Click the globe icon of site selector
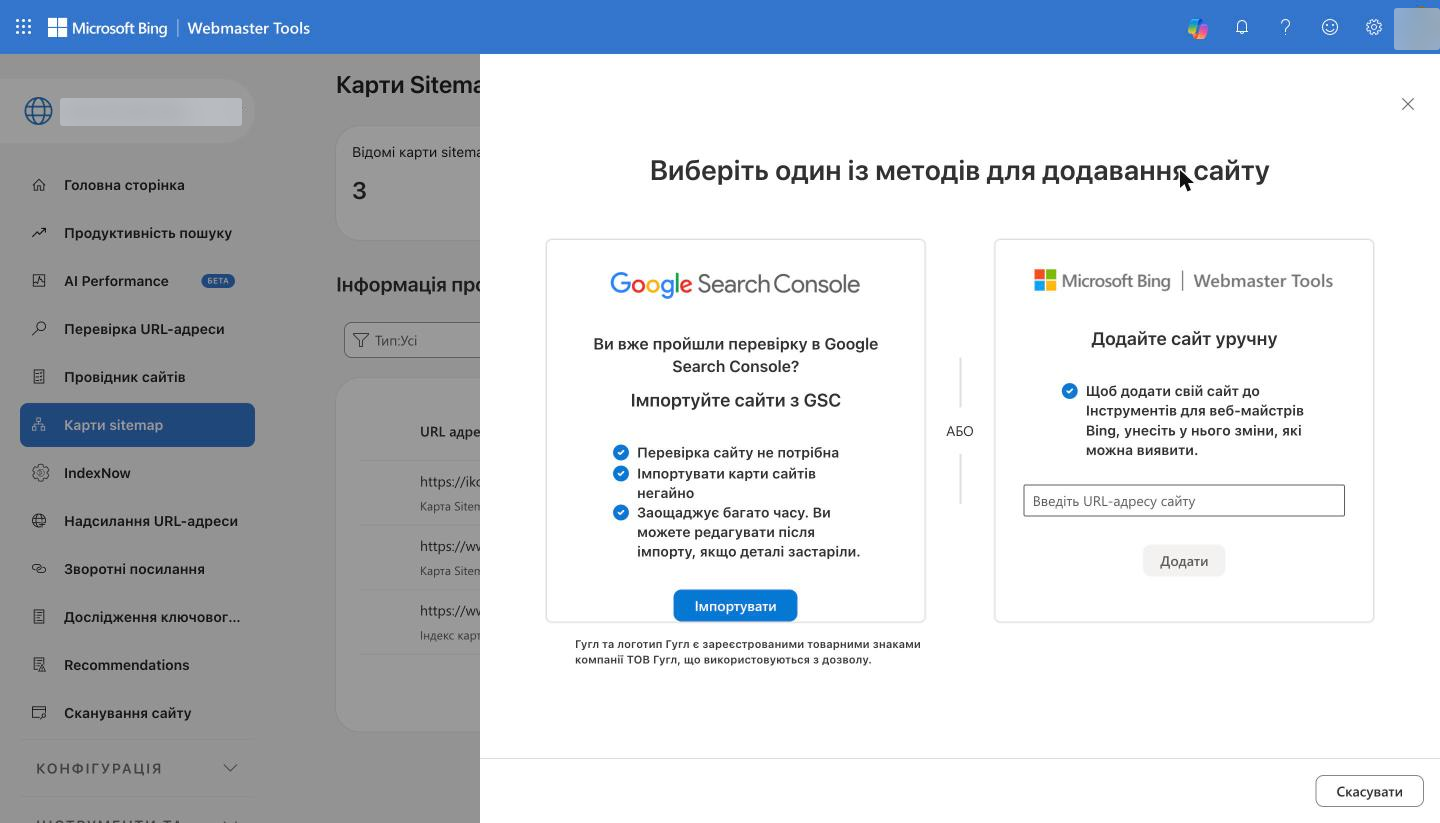The height and width of the screenshot is (823, 1440). point(38,111)
